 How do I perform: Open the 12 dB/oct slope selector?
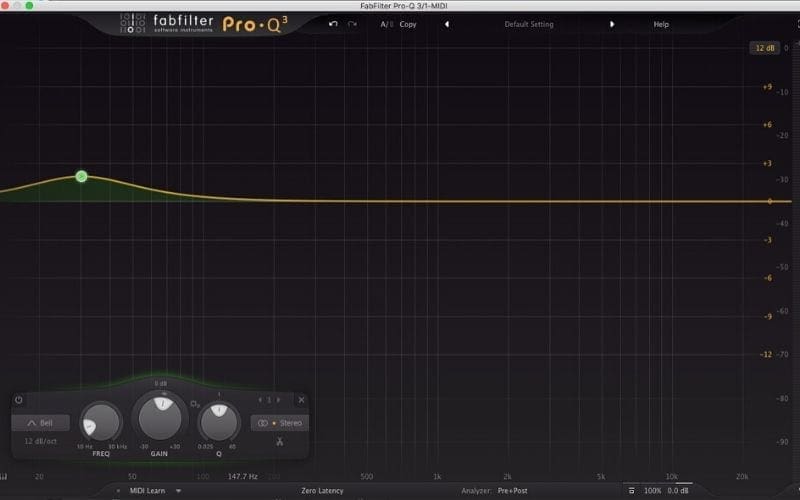(x=40, y=441)
